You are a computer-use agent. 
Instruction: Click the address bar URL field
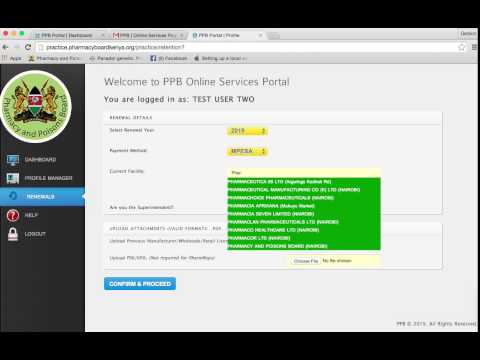tap(247, 47)
